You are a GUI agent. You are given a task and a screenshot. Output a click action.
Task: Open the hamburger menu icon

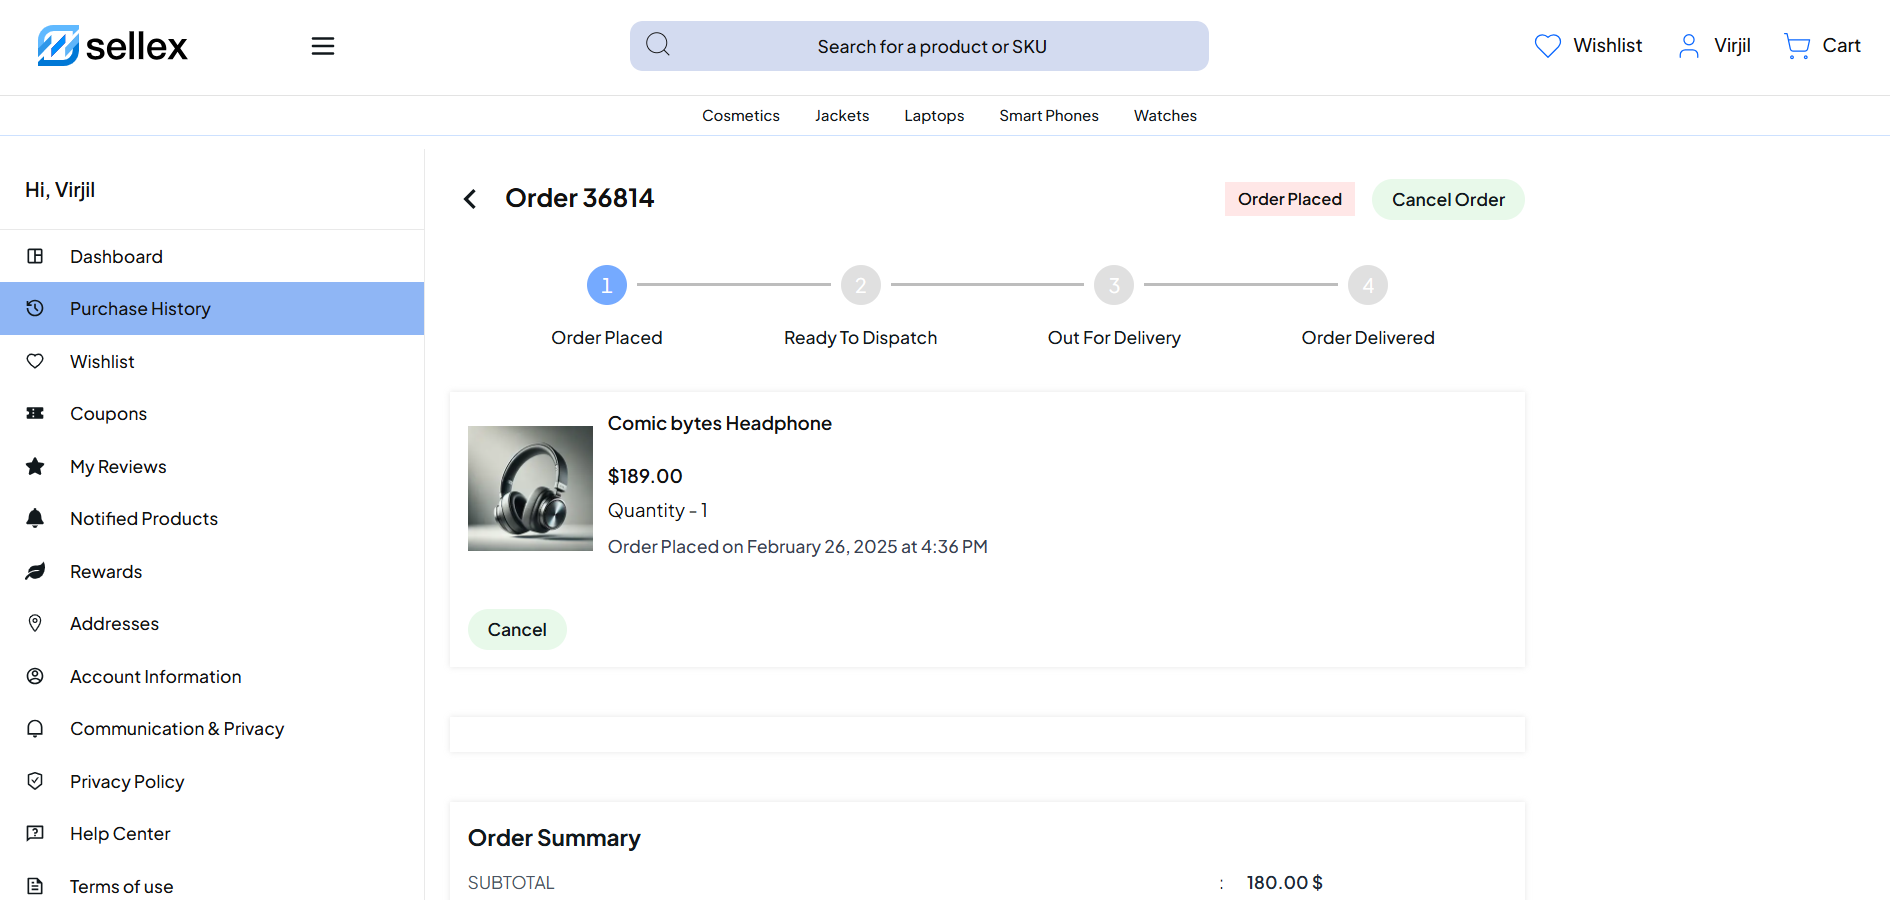click(322, 46)
